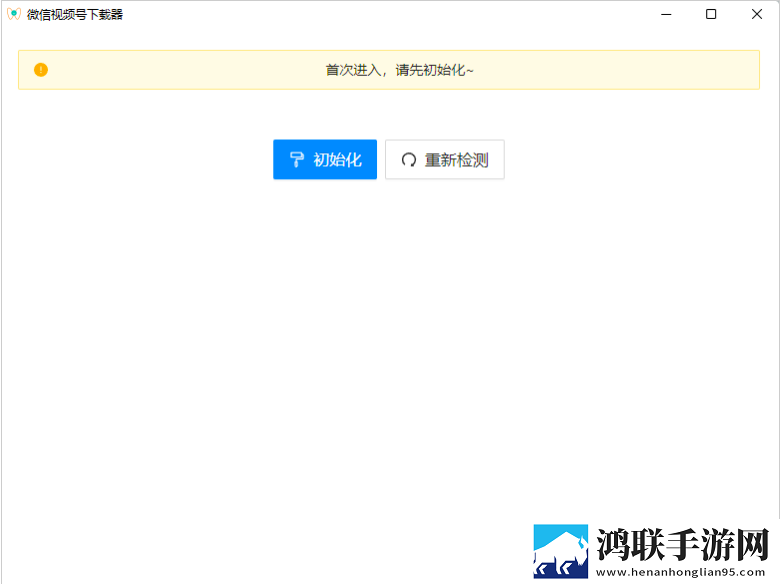Maximize the 微信视频号下载器 window
This screenshot has width=780, height=584.
pos(711,14)
